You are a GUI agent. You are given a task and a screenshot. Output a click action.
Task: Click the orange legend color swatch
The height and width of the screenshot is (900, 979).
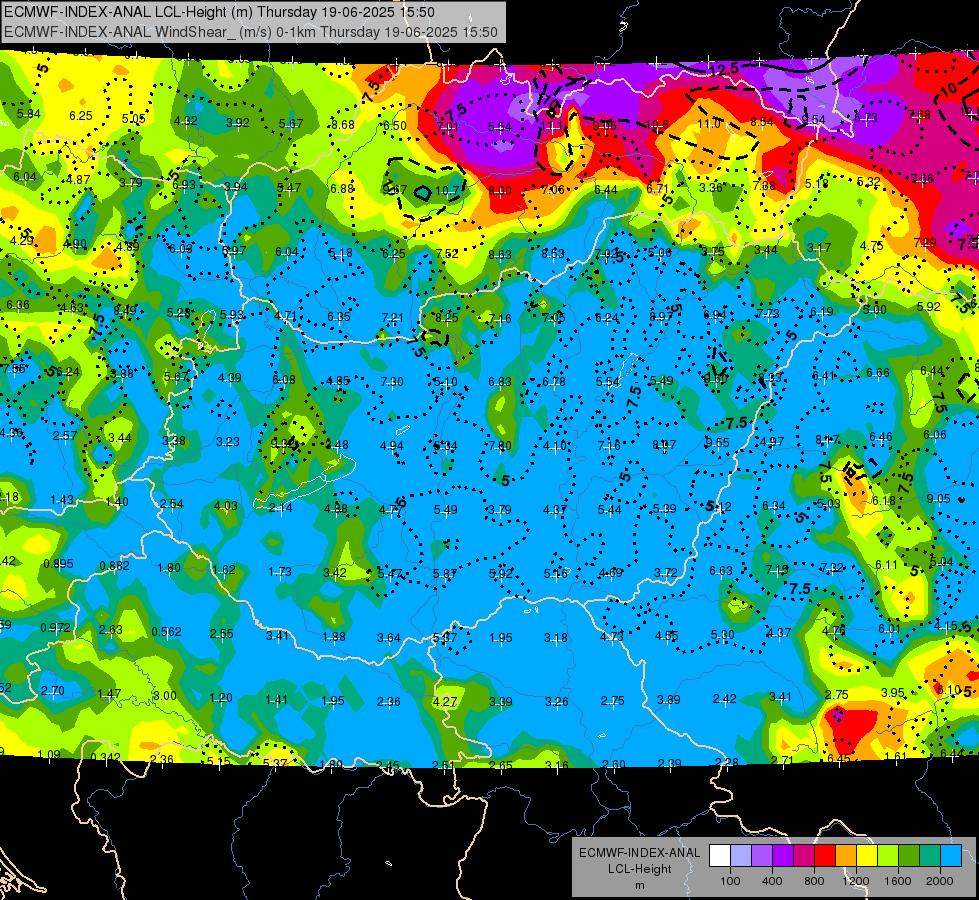point(846,856)
